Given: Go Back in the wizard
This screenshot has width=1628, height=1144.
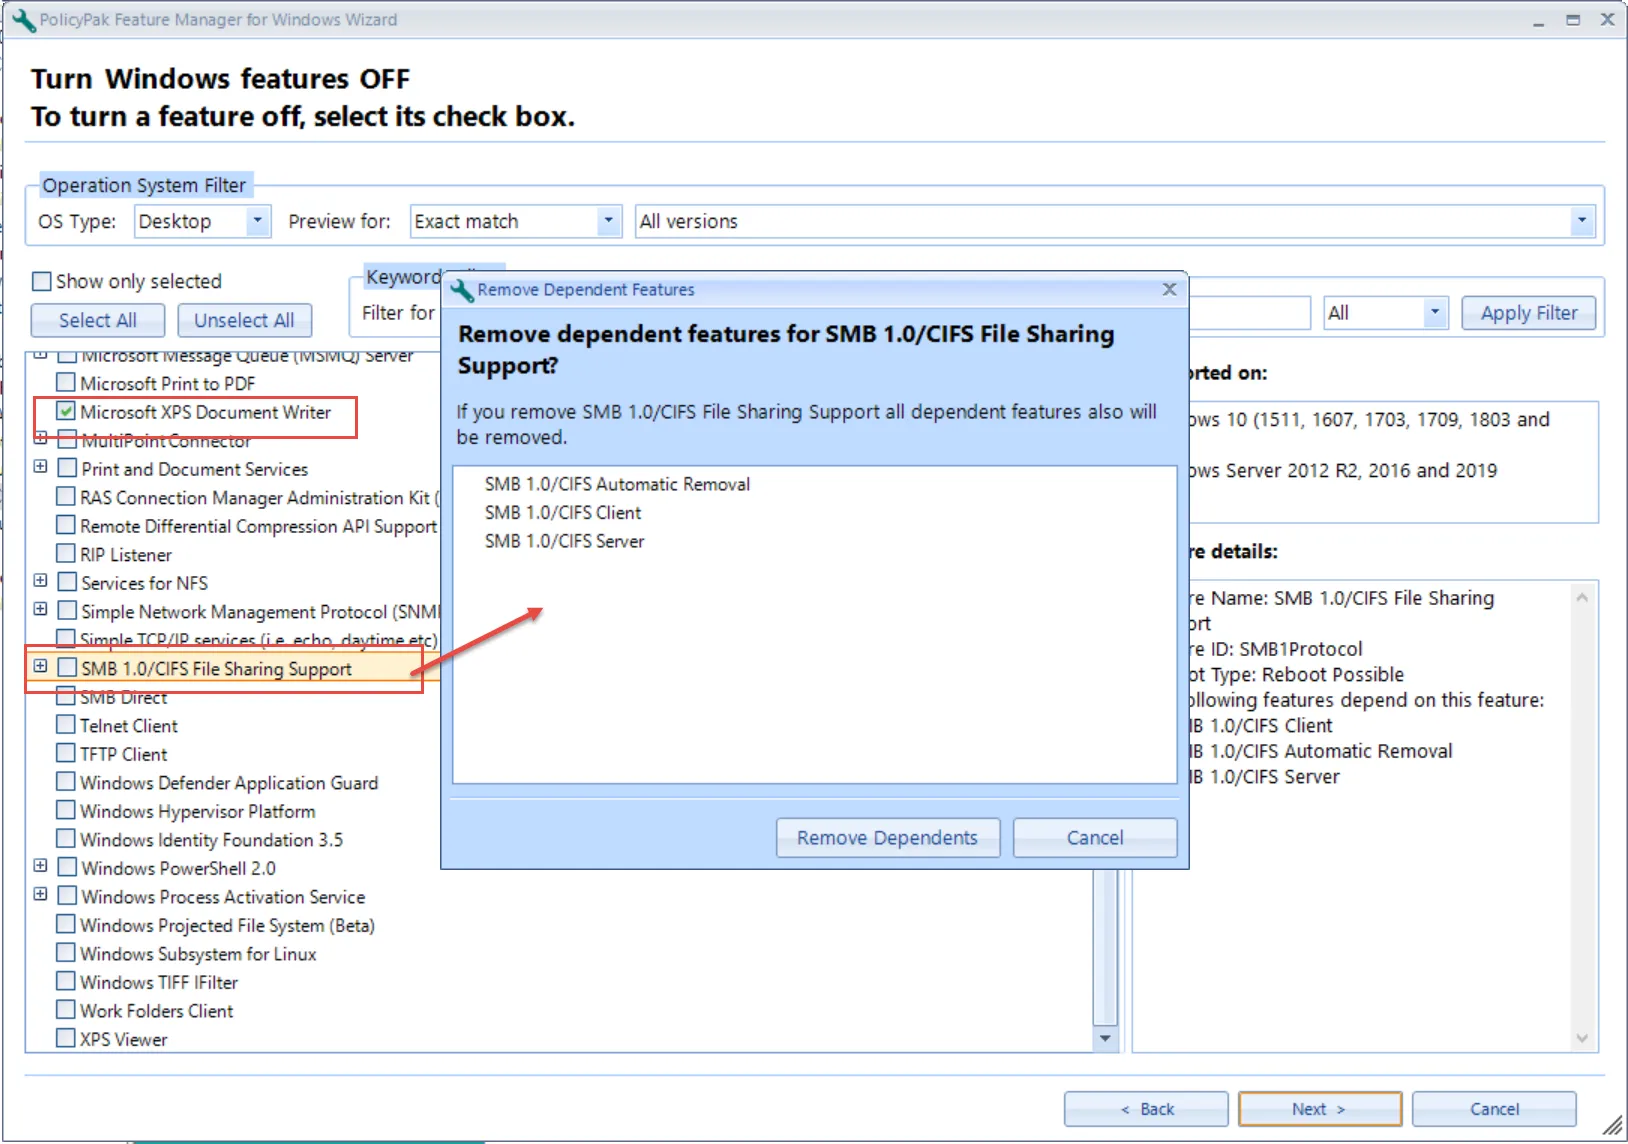Looking at the screenshot, I should pyautogui.click(x=1146, y=1109).
